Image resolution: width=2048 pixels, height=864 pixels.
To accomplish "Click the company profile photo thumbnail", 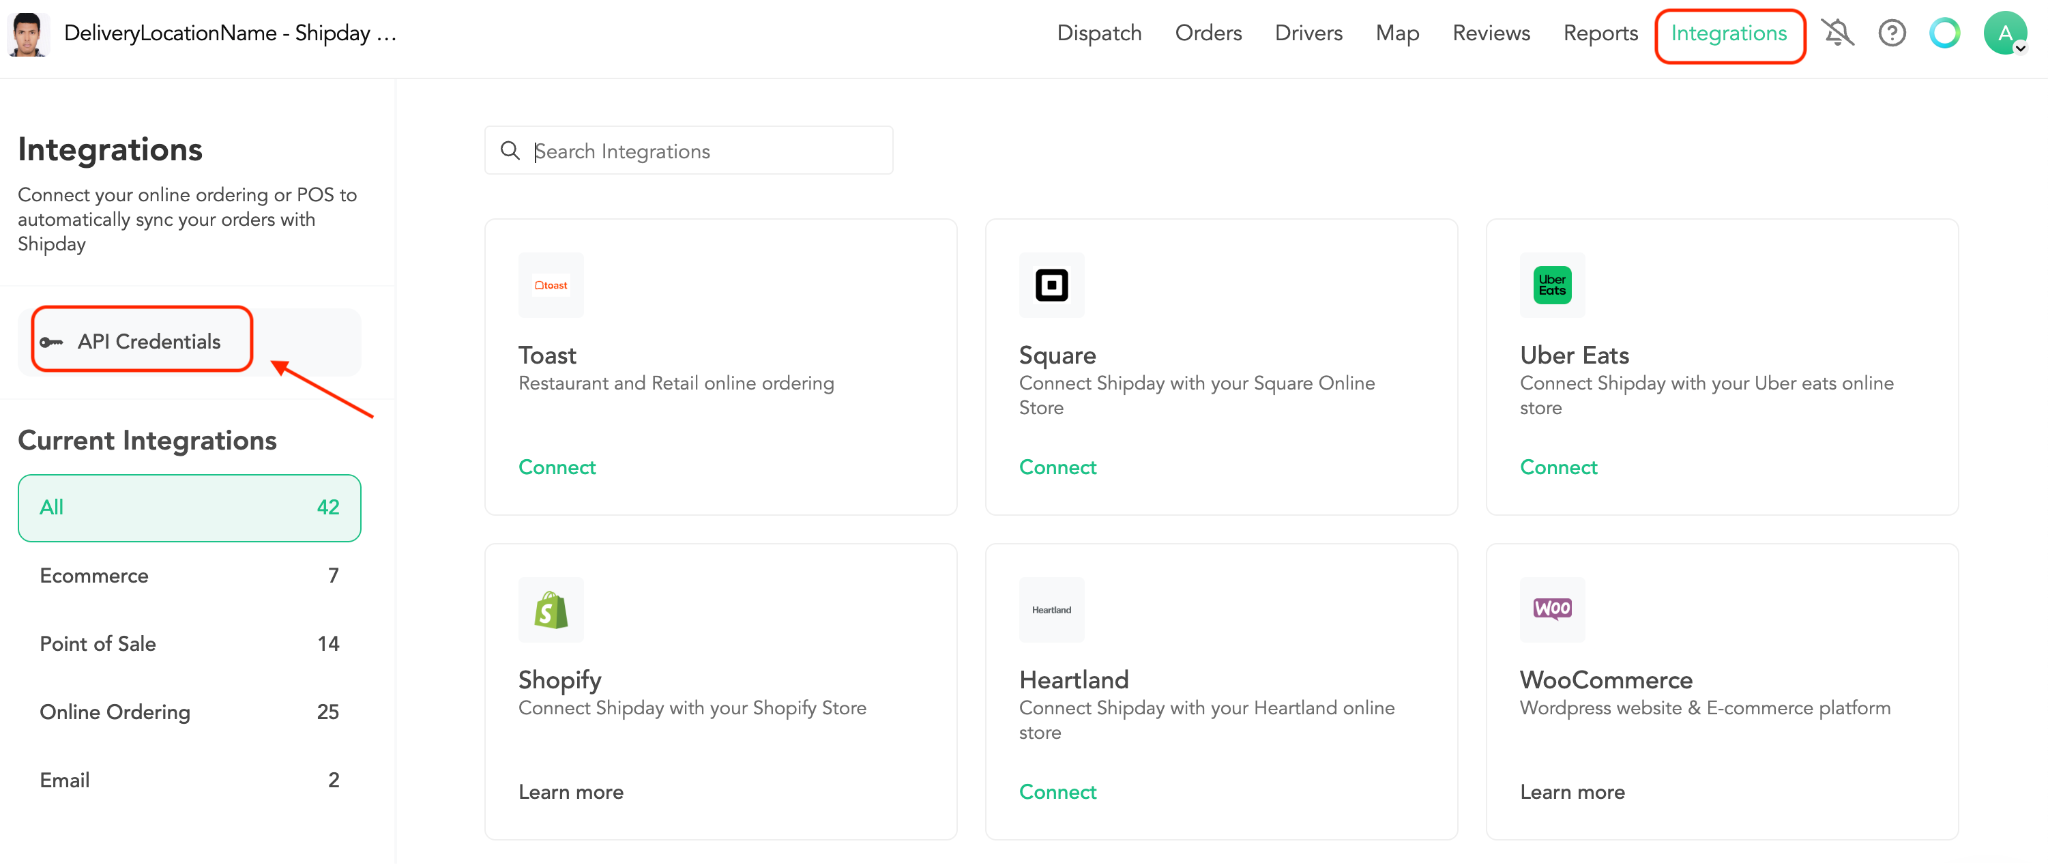I will (28, 34).
